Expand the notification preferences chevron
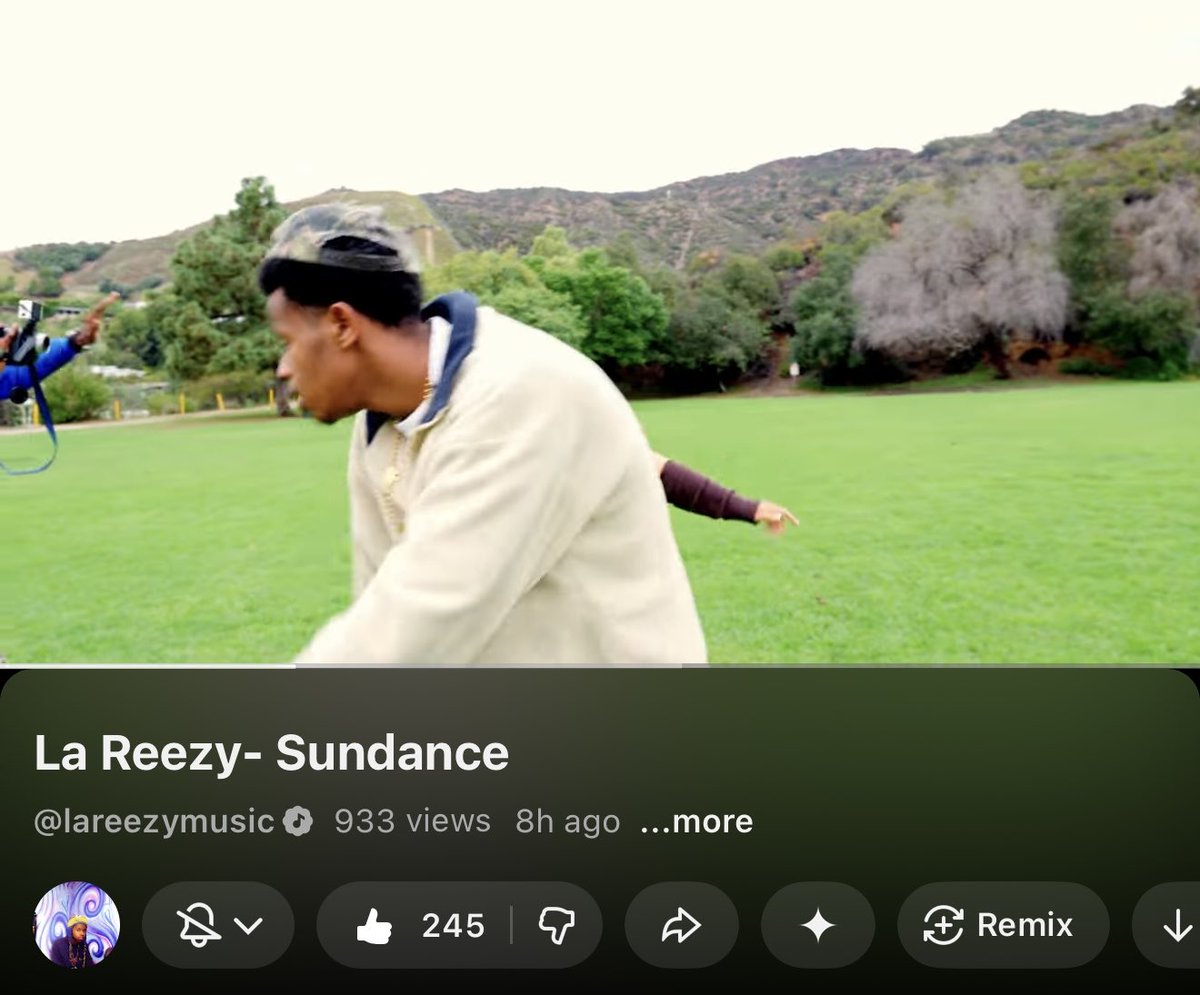Viewport: 1200px width, 995px height. pyautogui.click(x=249, y=926)
